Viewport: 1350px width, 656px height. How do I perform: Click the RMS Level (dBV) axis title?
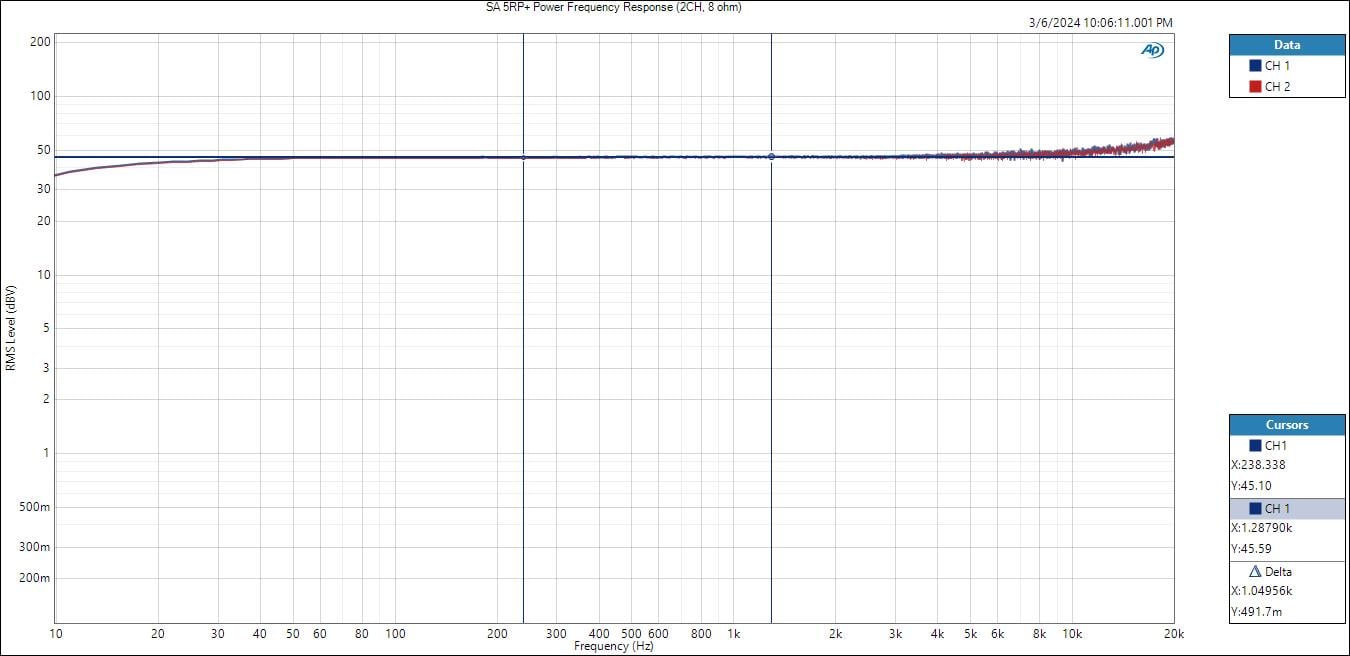(x=11, y=328)
